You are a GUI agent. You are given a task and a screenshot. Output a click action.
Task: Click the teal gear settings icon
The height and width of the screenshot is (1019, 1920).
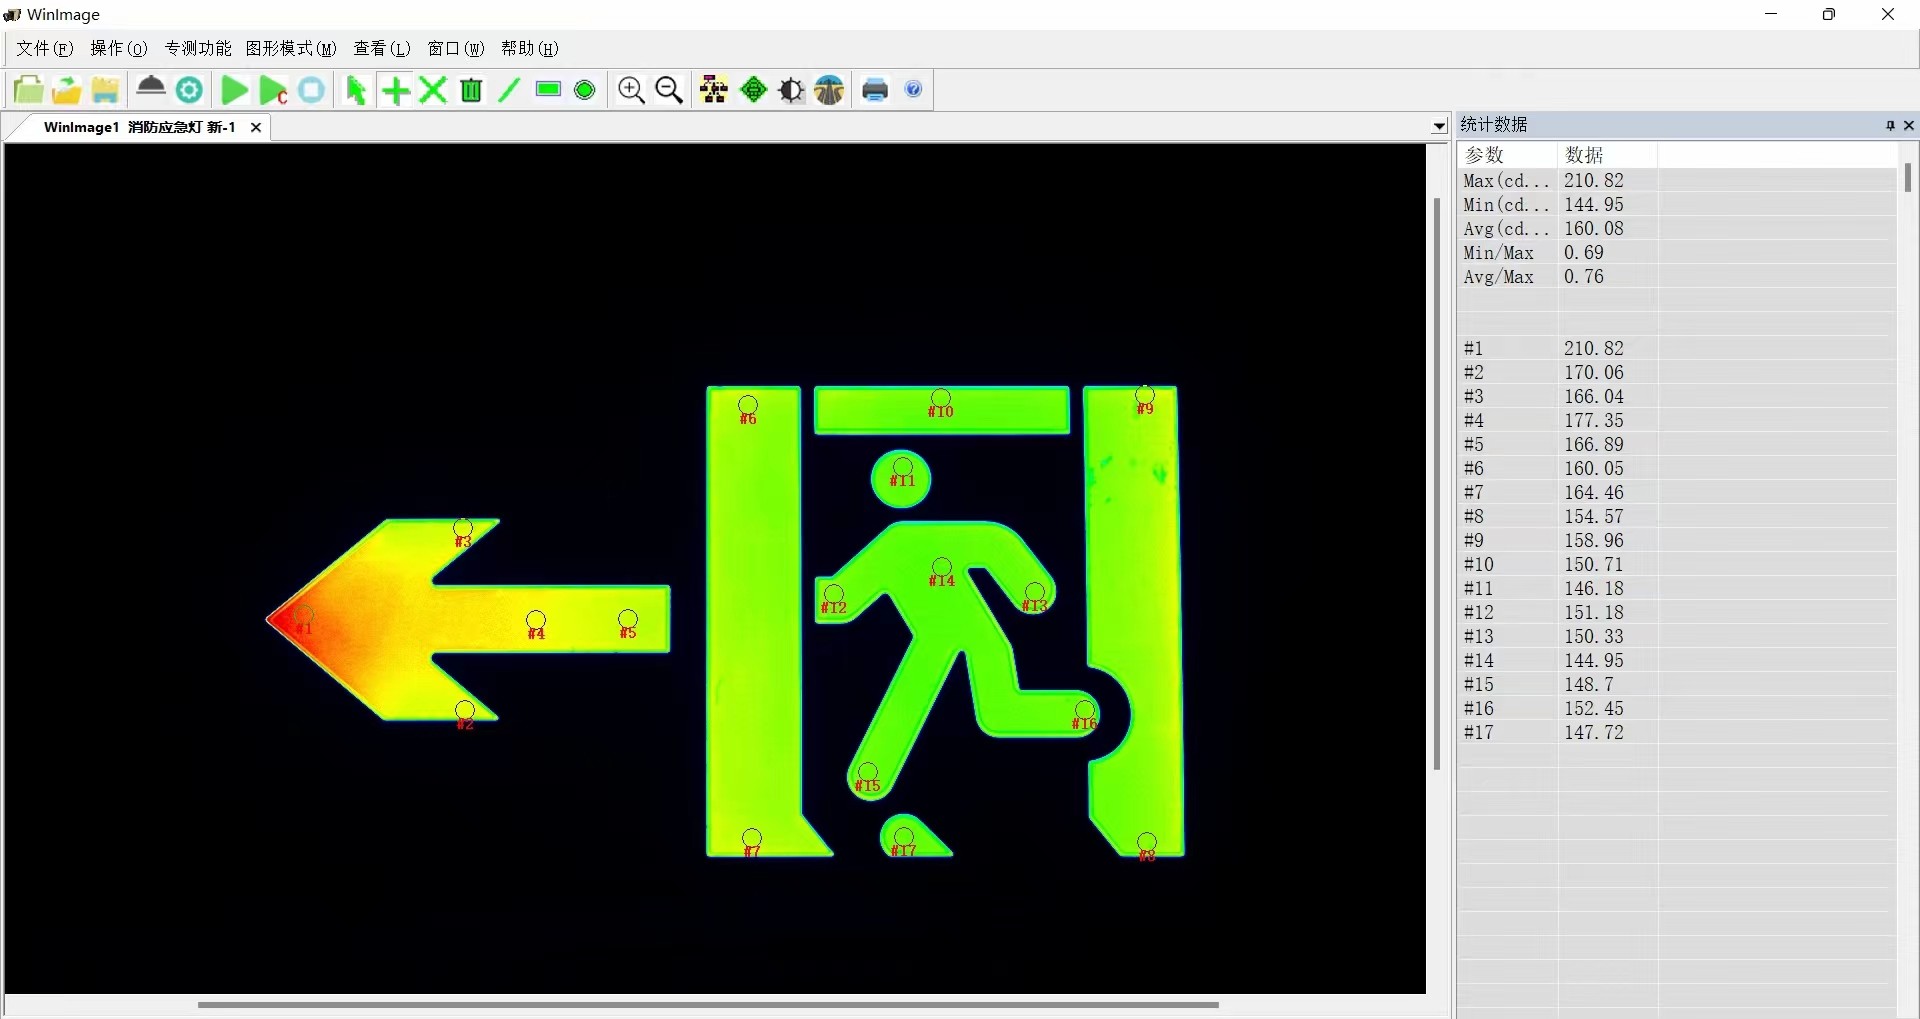[x=189, y=90]
